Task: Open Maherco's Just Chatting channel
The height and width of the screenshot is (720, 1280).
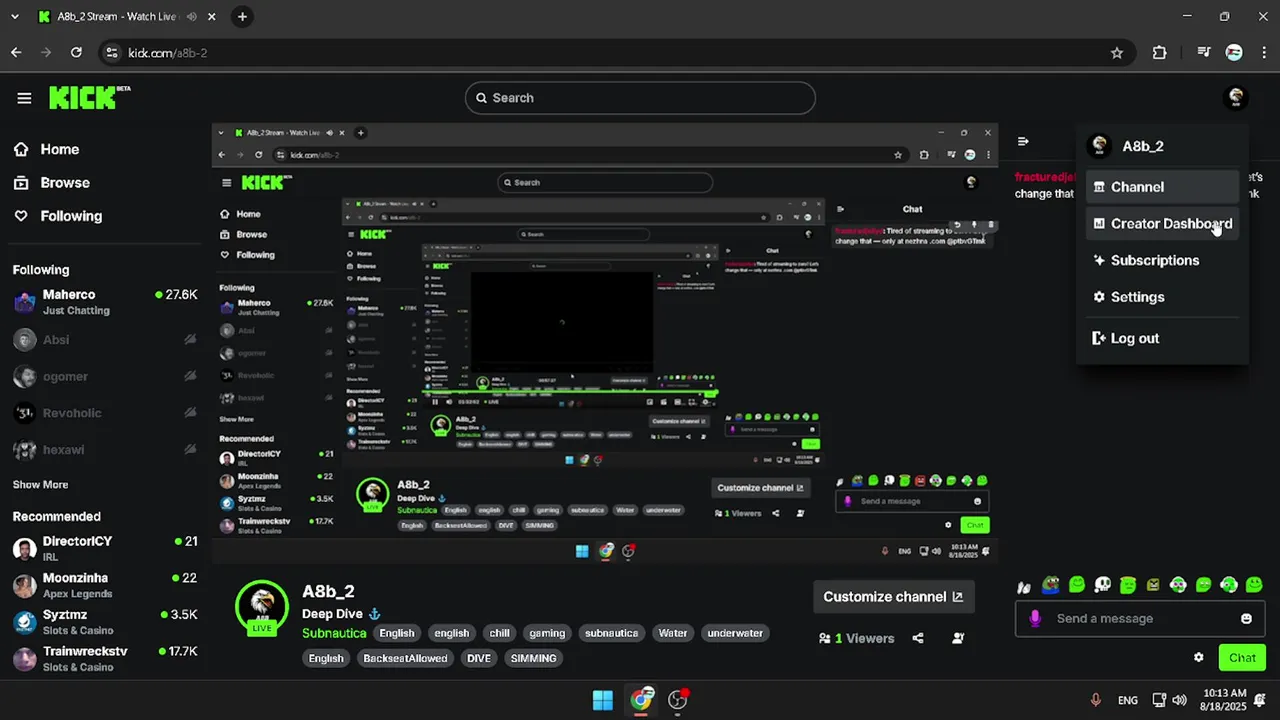Action: point(105,302)
